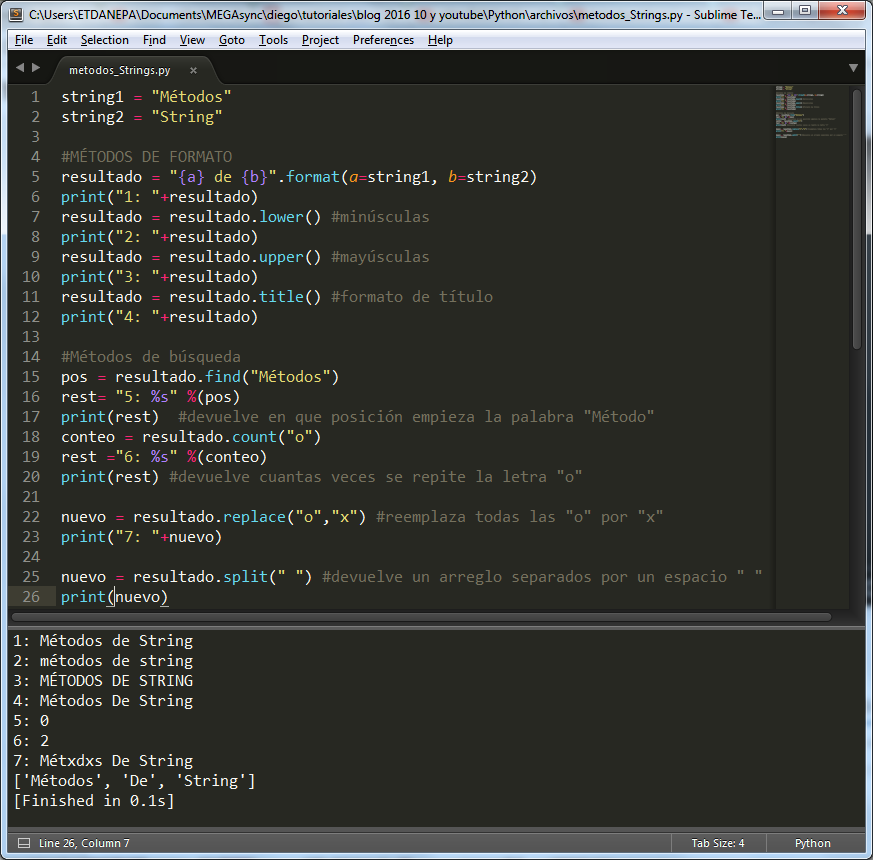Click the format method call on line 5
This screenshot has height=860, width=873.
(312, 177)
